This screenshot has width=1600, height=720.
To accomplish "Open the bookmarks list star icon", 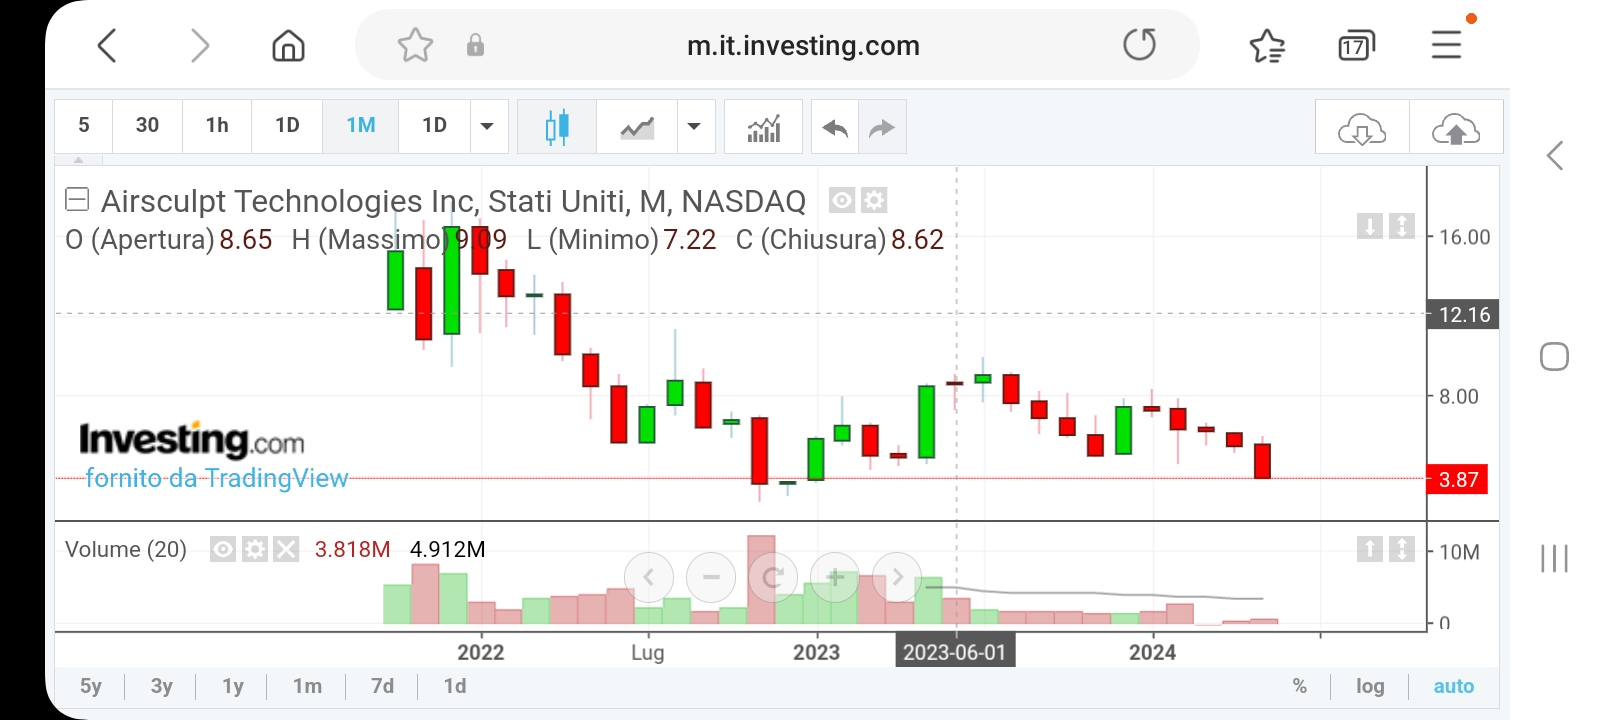I will (x=1267, y=45).
